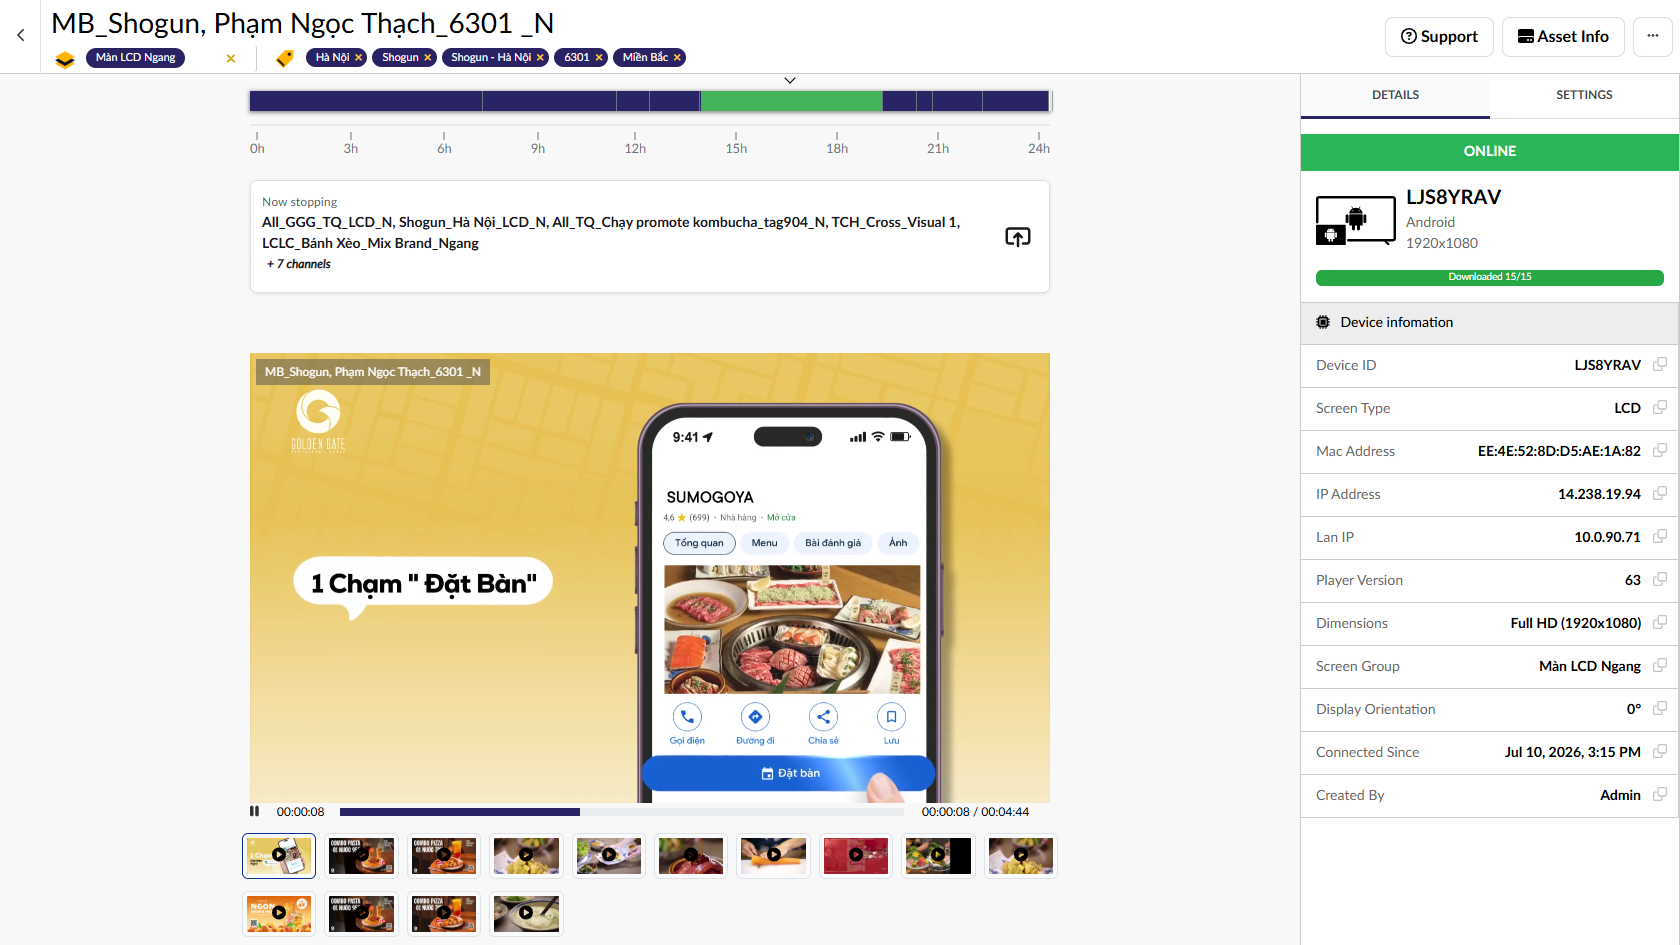1680x945 pixels.
Task: Select the sixth thumbnail in first row
Action: [691, 856]
